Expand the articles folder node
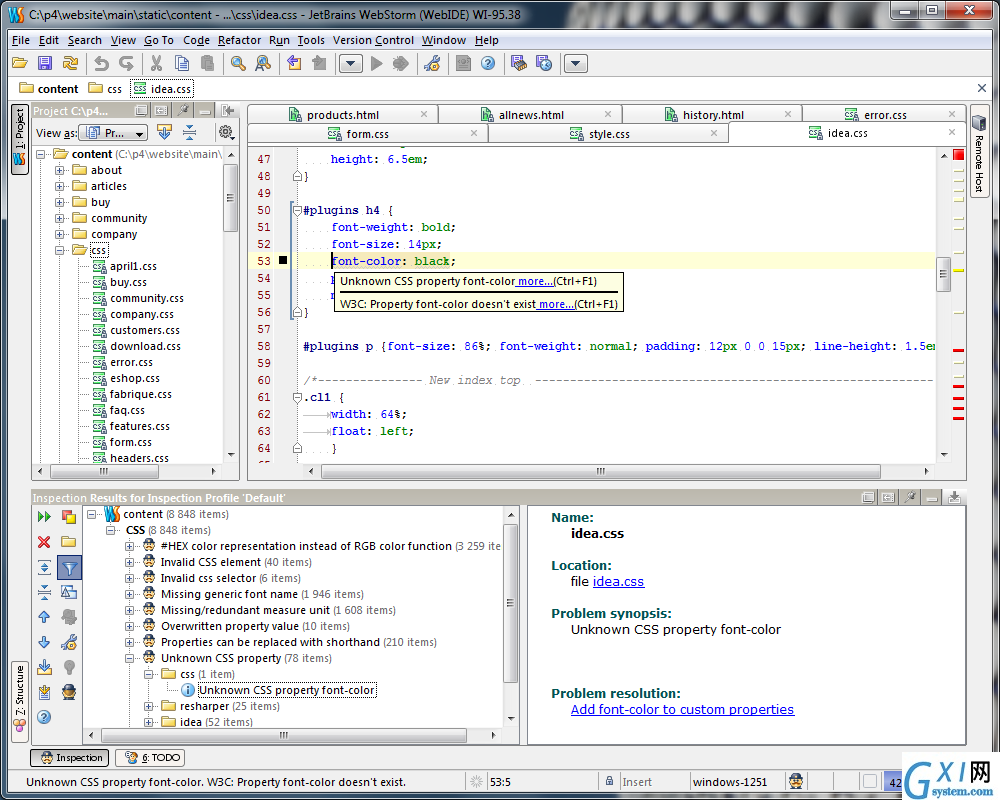 [x=59, y=186]
